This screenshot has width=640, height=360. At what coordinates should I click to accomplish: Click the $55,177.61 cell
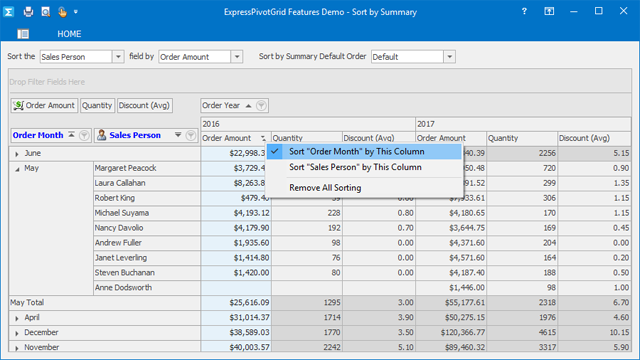tap(451, 302)
